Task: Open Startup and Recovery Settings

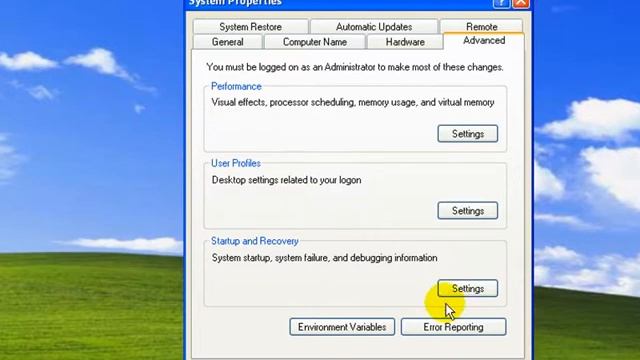Action: (468, 289)
